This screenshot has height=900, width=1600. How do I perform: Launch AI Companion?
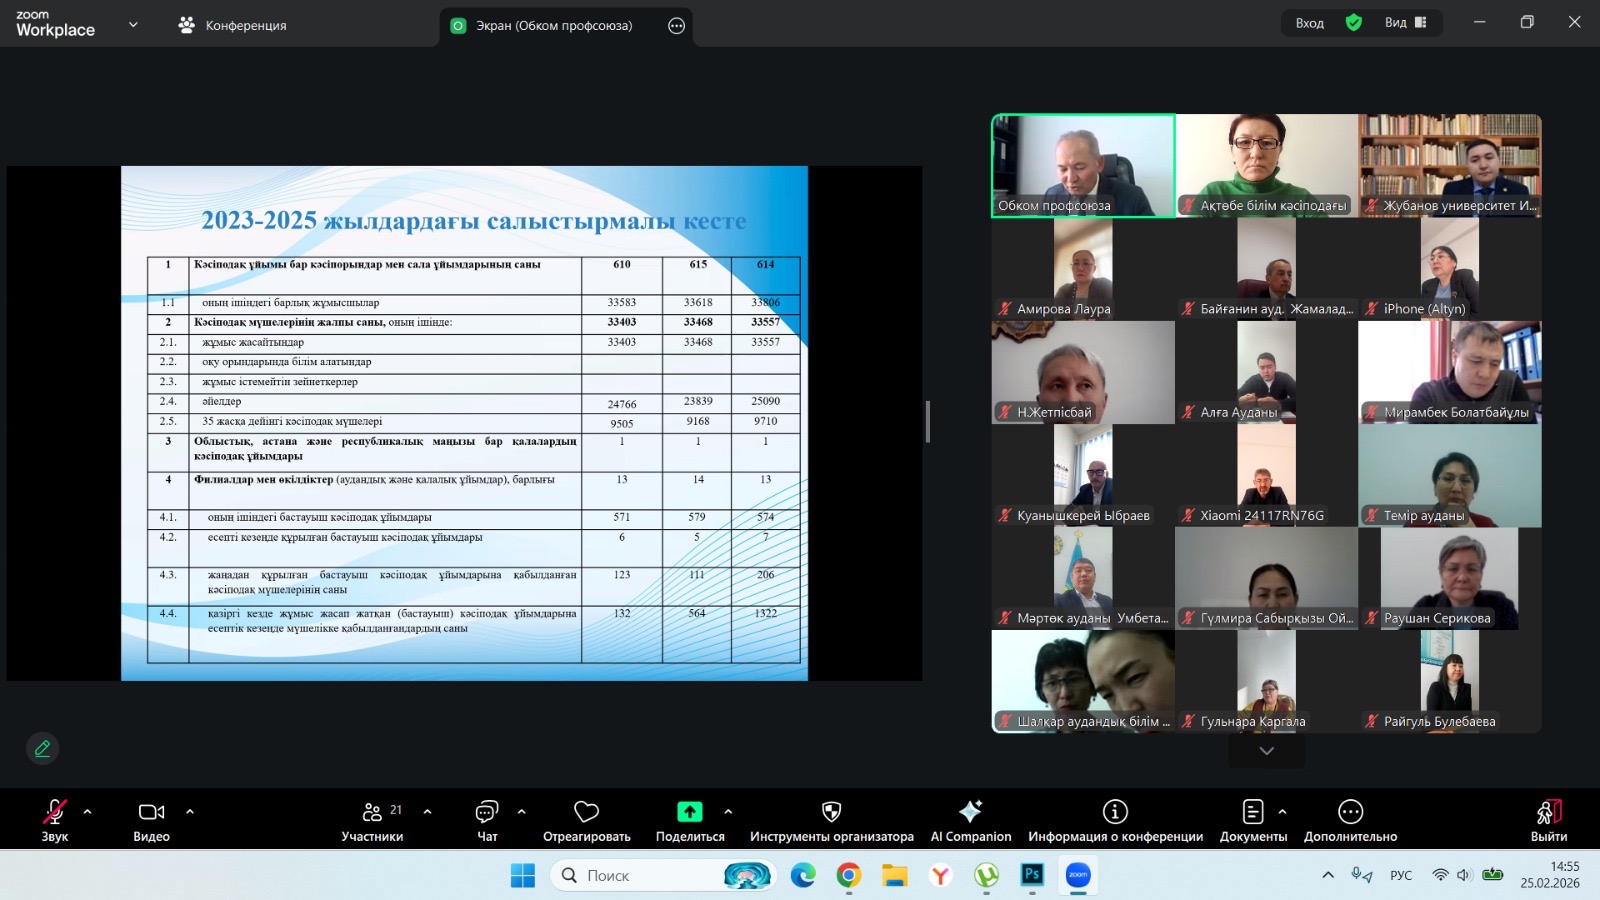[x=970, y=820]
